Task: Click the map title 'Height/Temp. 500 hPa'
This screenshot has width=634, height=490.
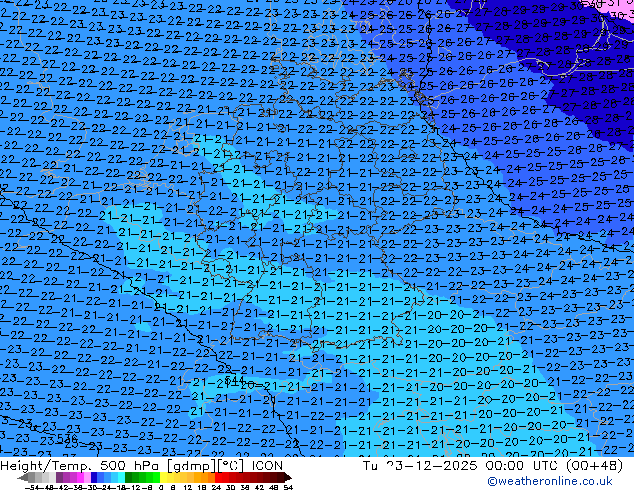Action: 82,466
